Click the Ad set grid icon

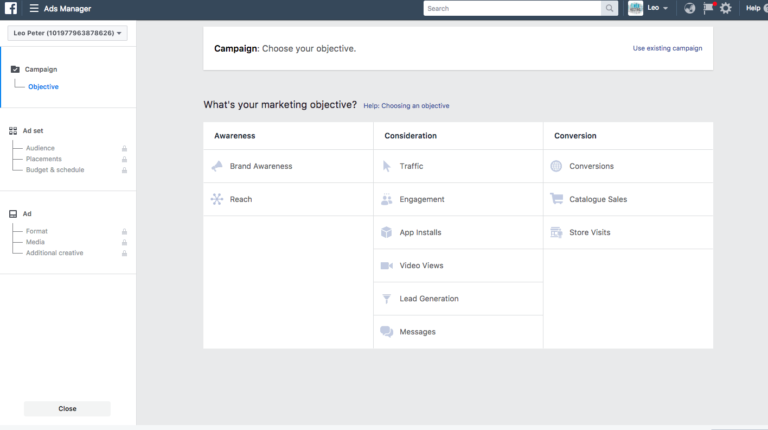pyautogui.click(x=13, y=131)
